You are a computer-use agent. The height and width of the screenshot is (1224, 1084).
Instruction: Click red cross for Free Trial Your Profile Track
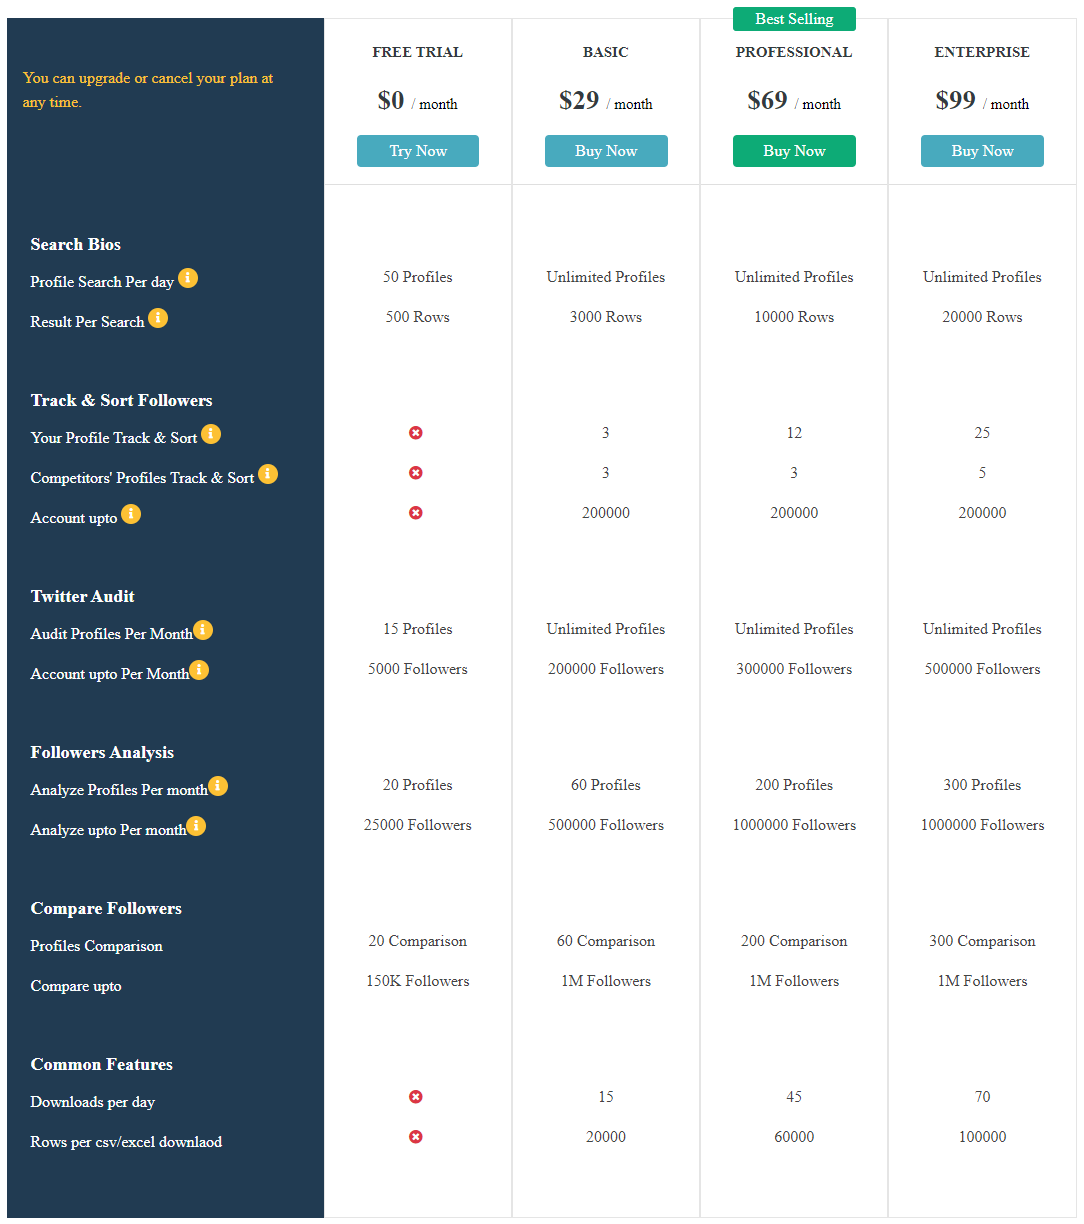(x=416, y=433)
